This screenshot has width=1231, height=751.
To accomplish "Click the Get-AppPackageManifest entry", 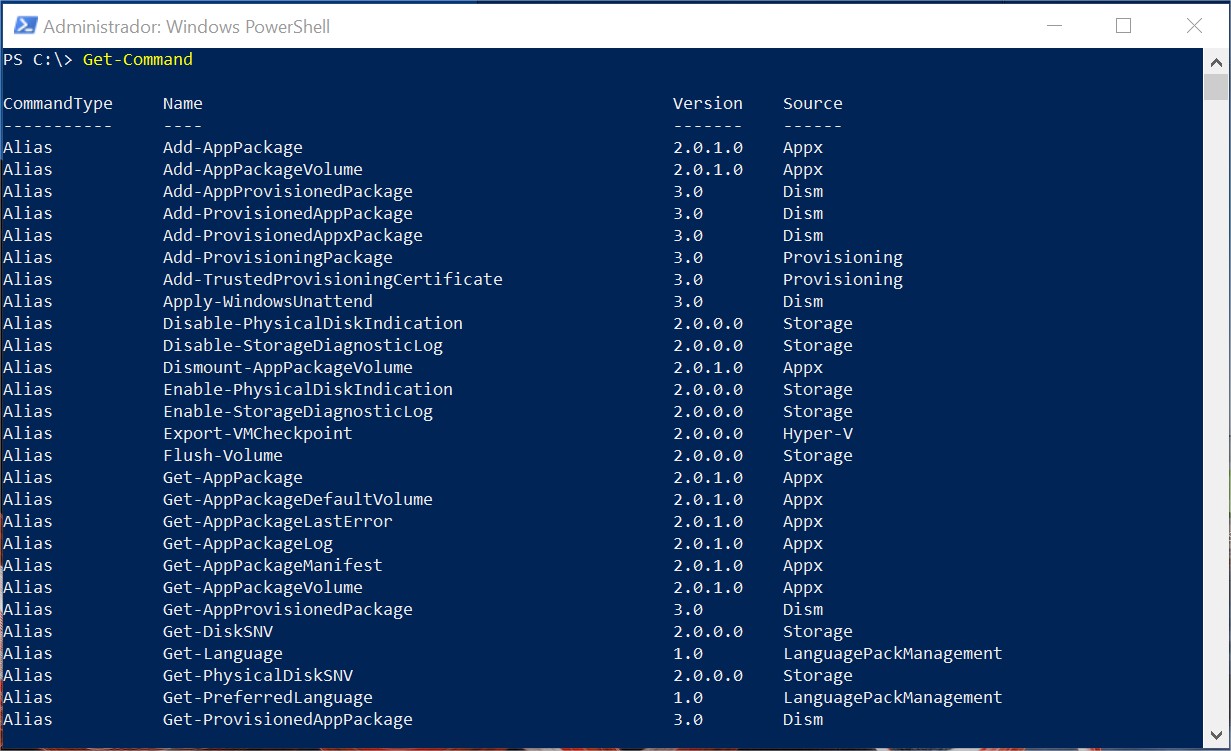I will pos(273,566).
